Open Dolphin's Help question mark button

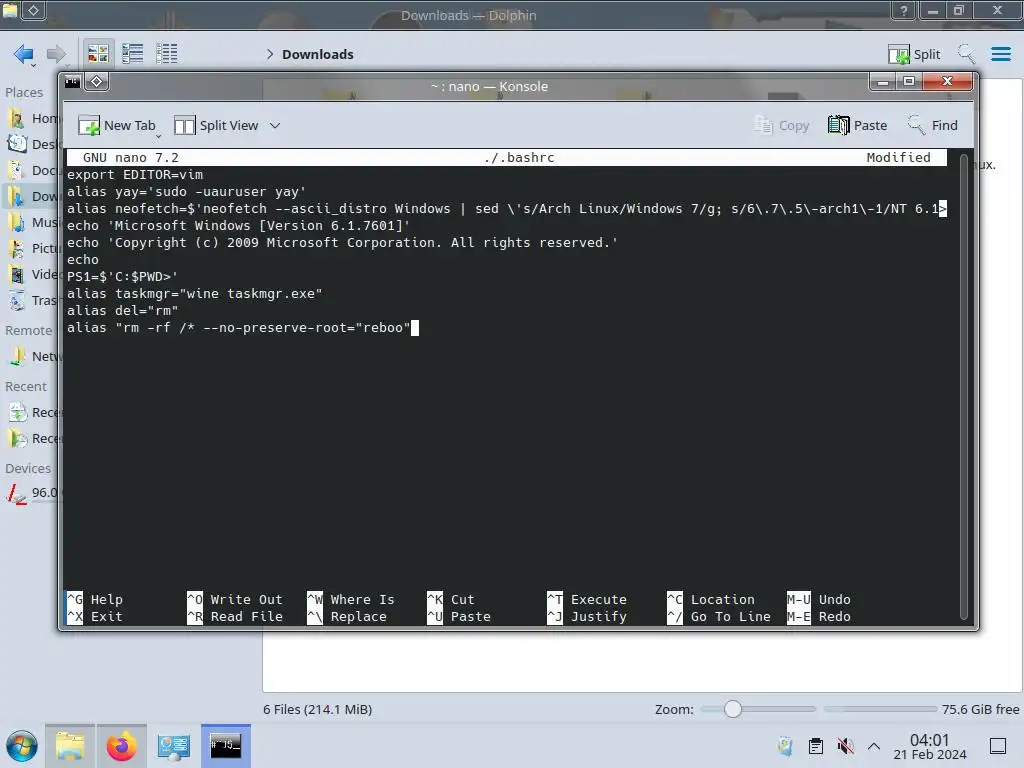click(904, 10)
